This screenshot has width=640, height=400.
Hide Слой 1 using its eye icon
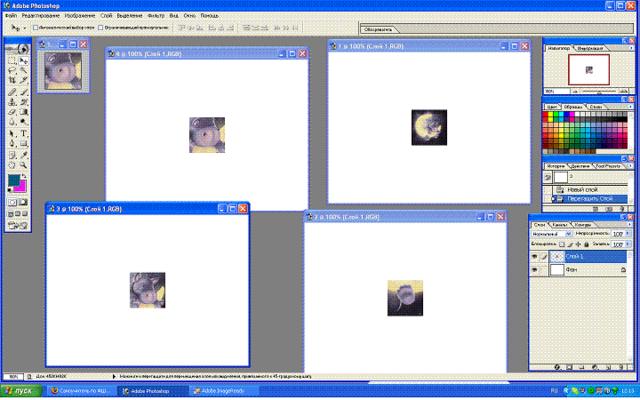pyautogui.click(x=536, y=257)
